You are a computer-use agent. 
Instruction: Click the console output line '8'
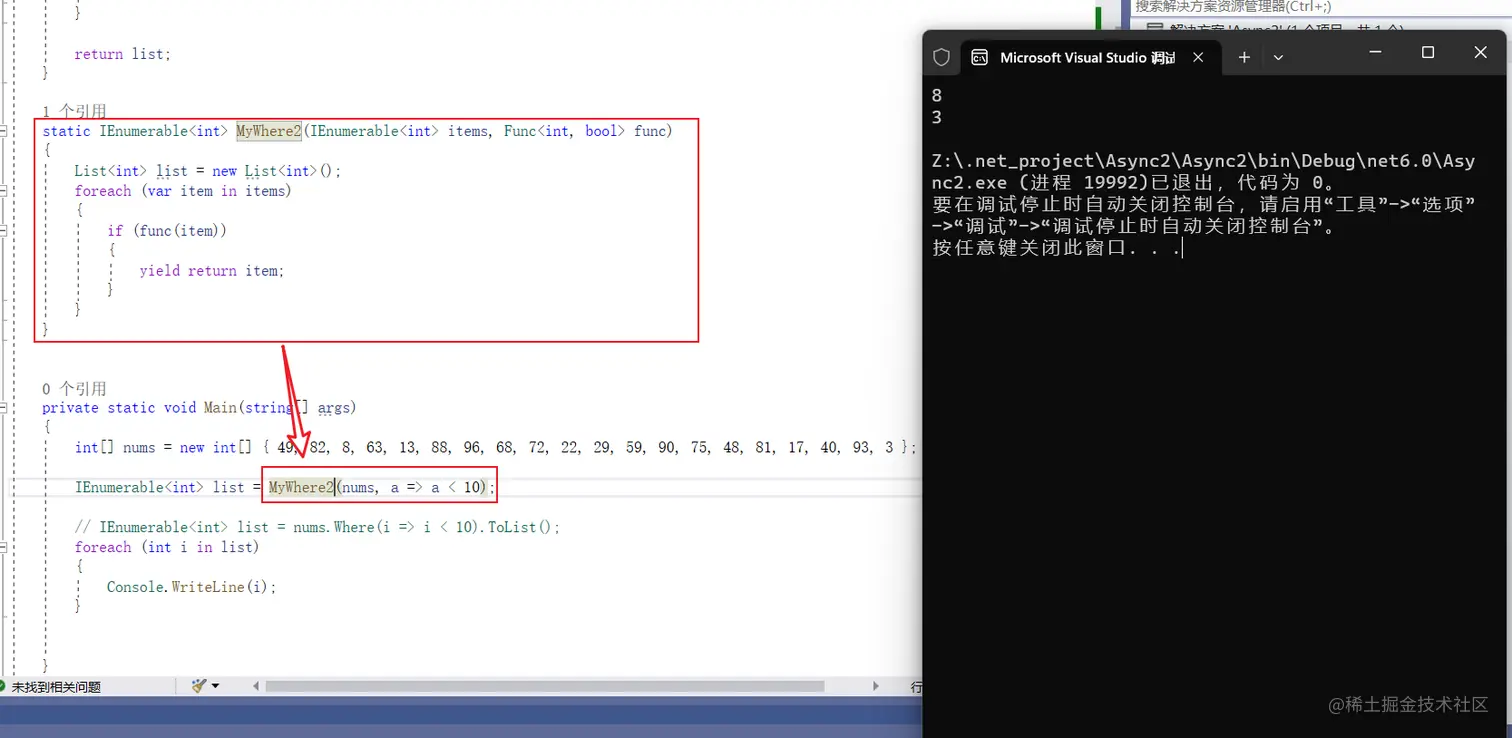tap(937, 96)
